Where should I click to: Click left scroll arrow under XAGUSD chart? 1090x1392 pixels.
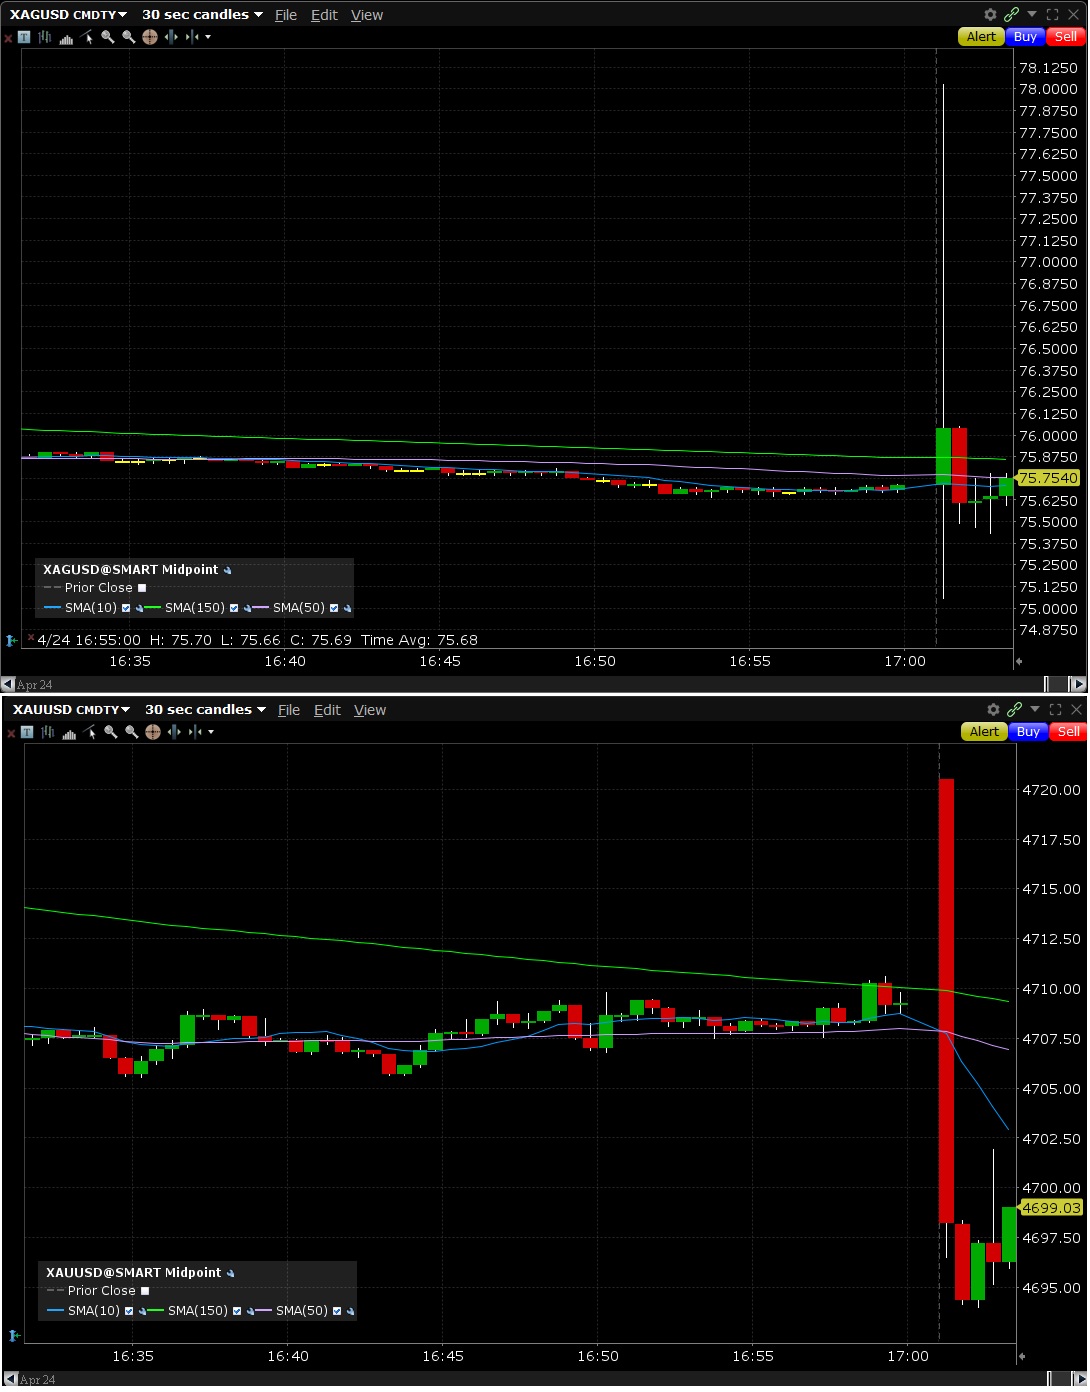coord(8,684)
